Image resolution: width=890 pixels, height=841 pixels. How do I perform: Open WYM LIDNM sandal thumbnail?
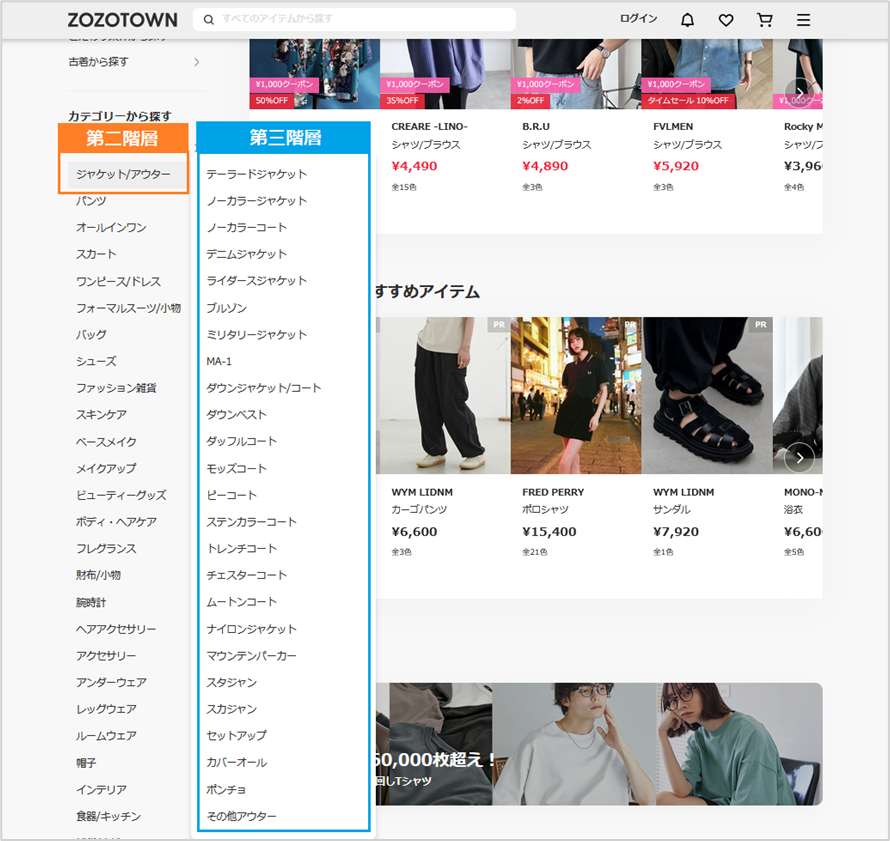707,396
